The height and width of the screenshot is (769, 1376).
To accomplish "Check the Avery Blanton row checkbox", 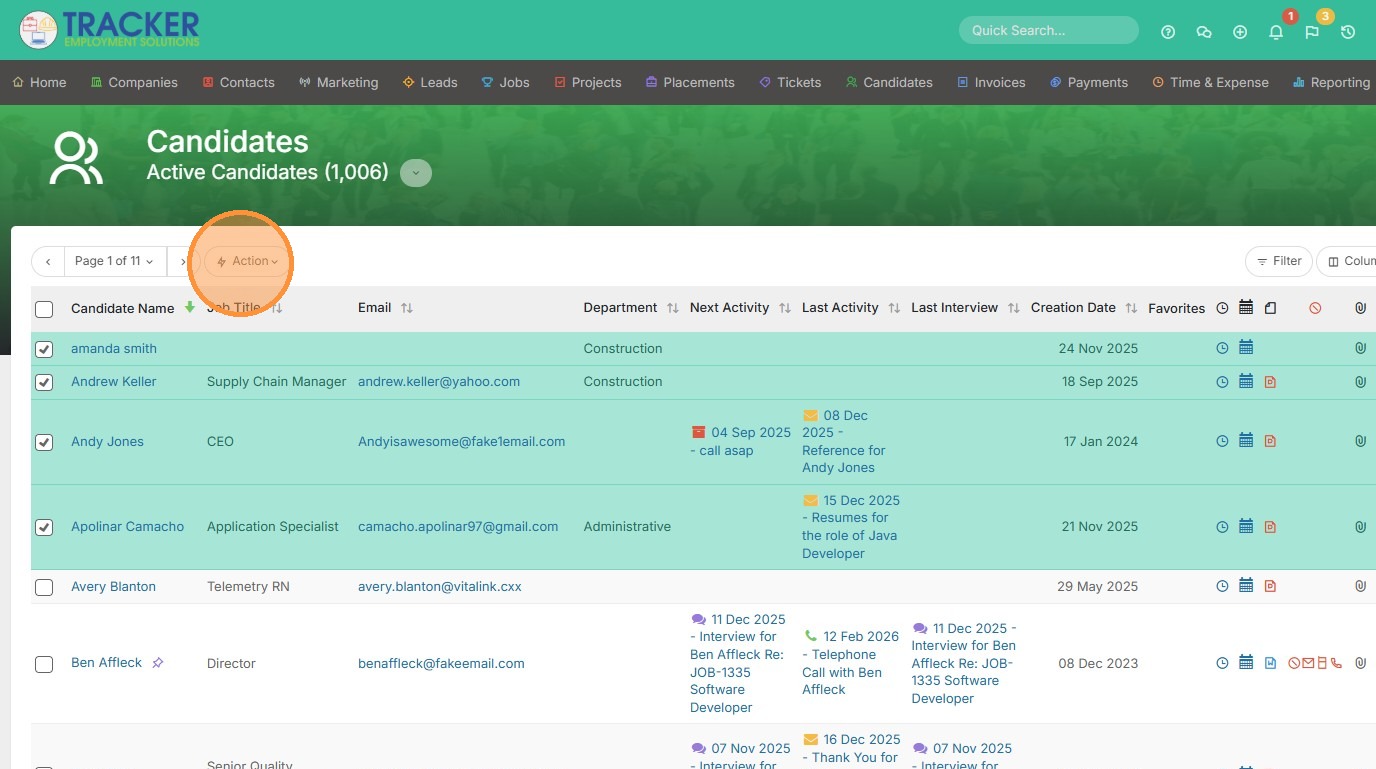I will pos(44,587).
